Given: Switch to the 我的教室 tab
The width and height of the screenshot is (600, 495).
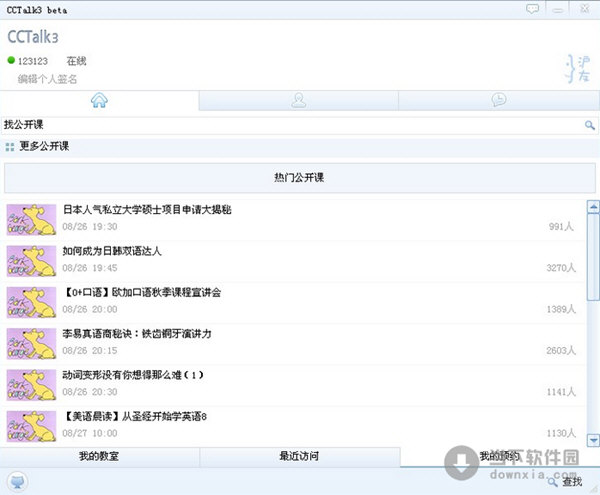Looking at the screenshot, I should [99, 456].
